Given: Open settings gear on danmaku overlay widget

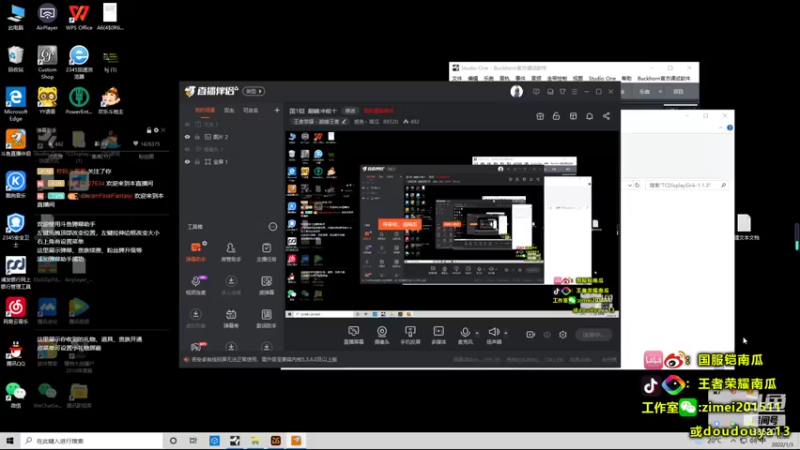Looking at the screenshot, I should pos(156,130).
